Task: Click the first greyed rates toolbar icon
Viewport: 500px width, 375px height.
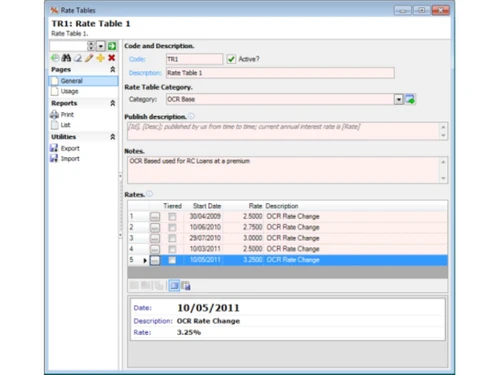Action: (x=134, y=285)
